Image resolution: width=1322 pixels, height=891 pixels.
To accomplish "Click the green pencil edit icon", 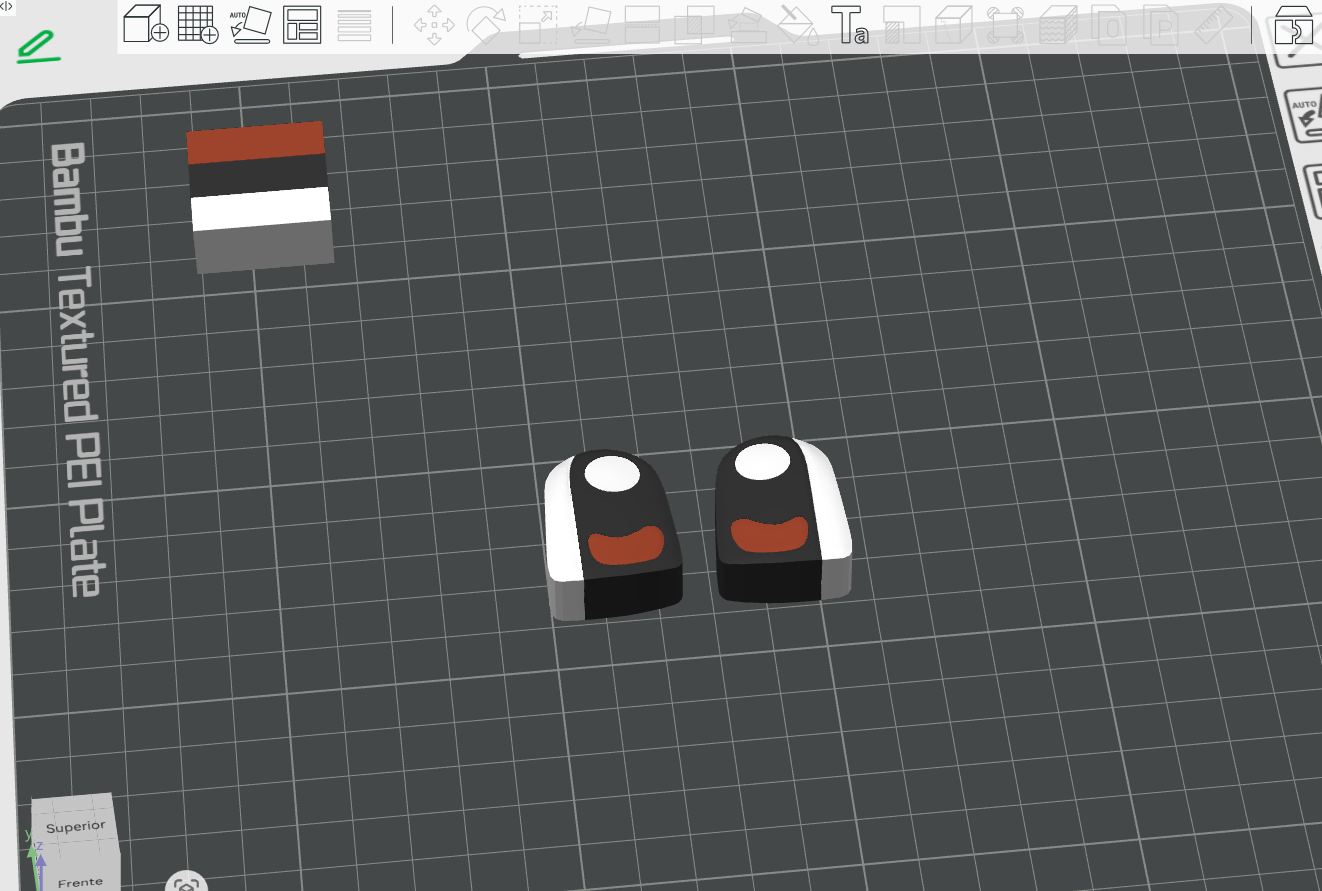I will pyautogui.click(x=38, y=46).
